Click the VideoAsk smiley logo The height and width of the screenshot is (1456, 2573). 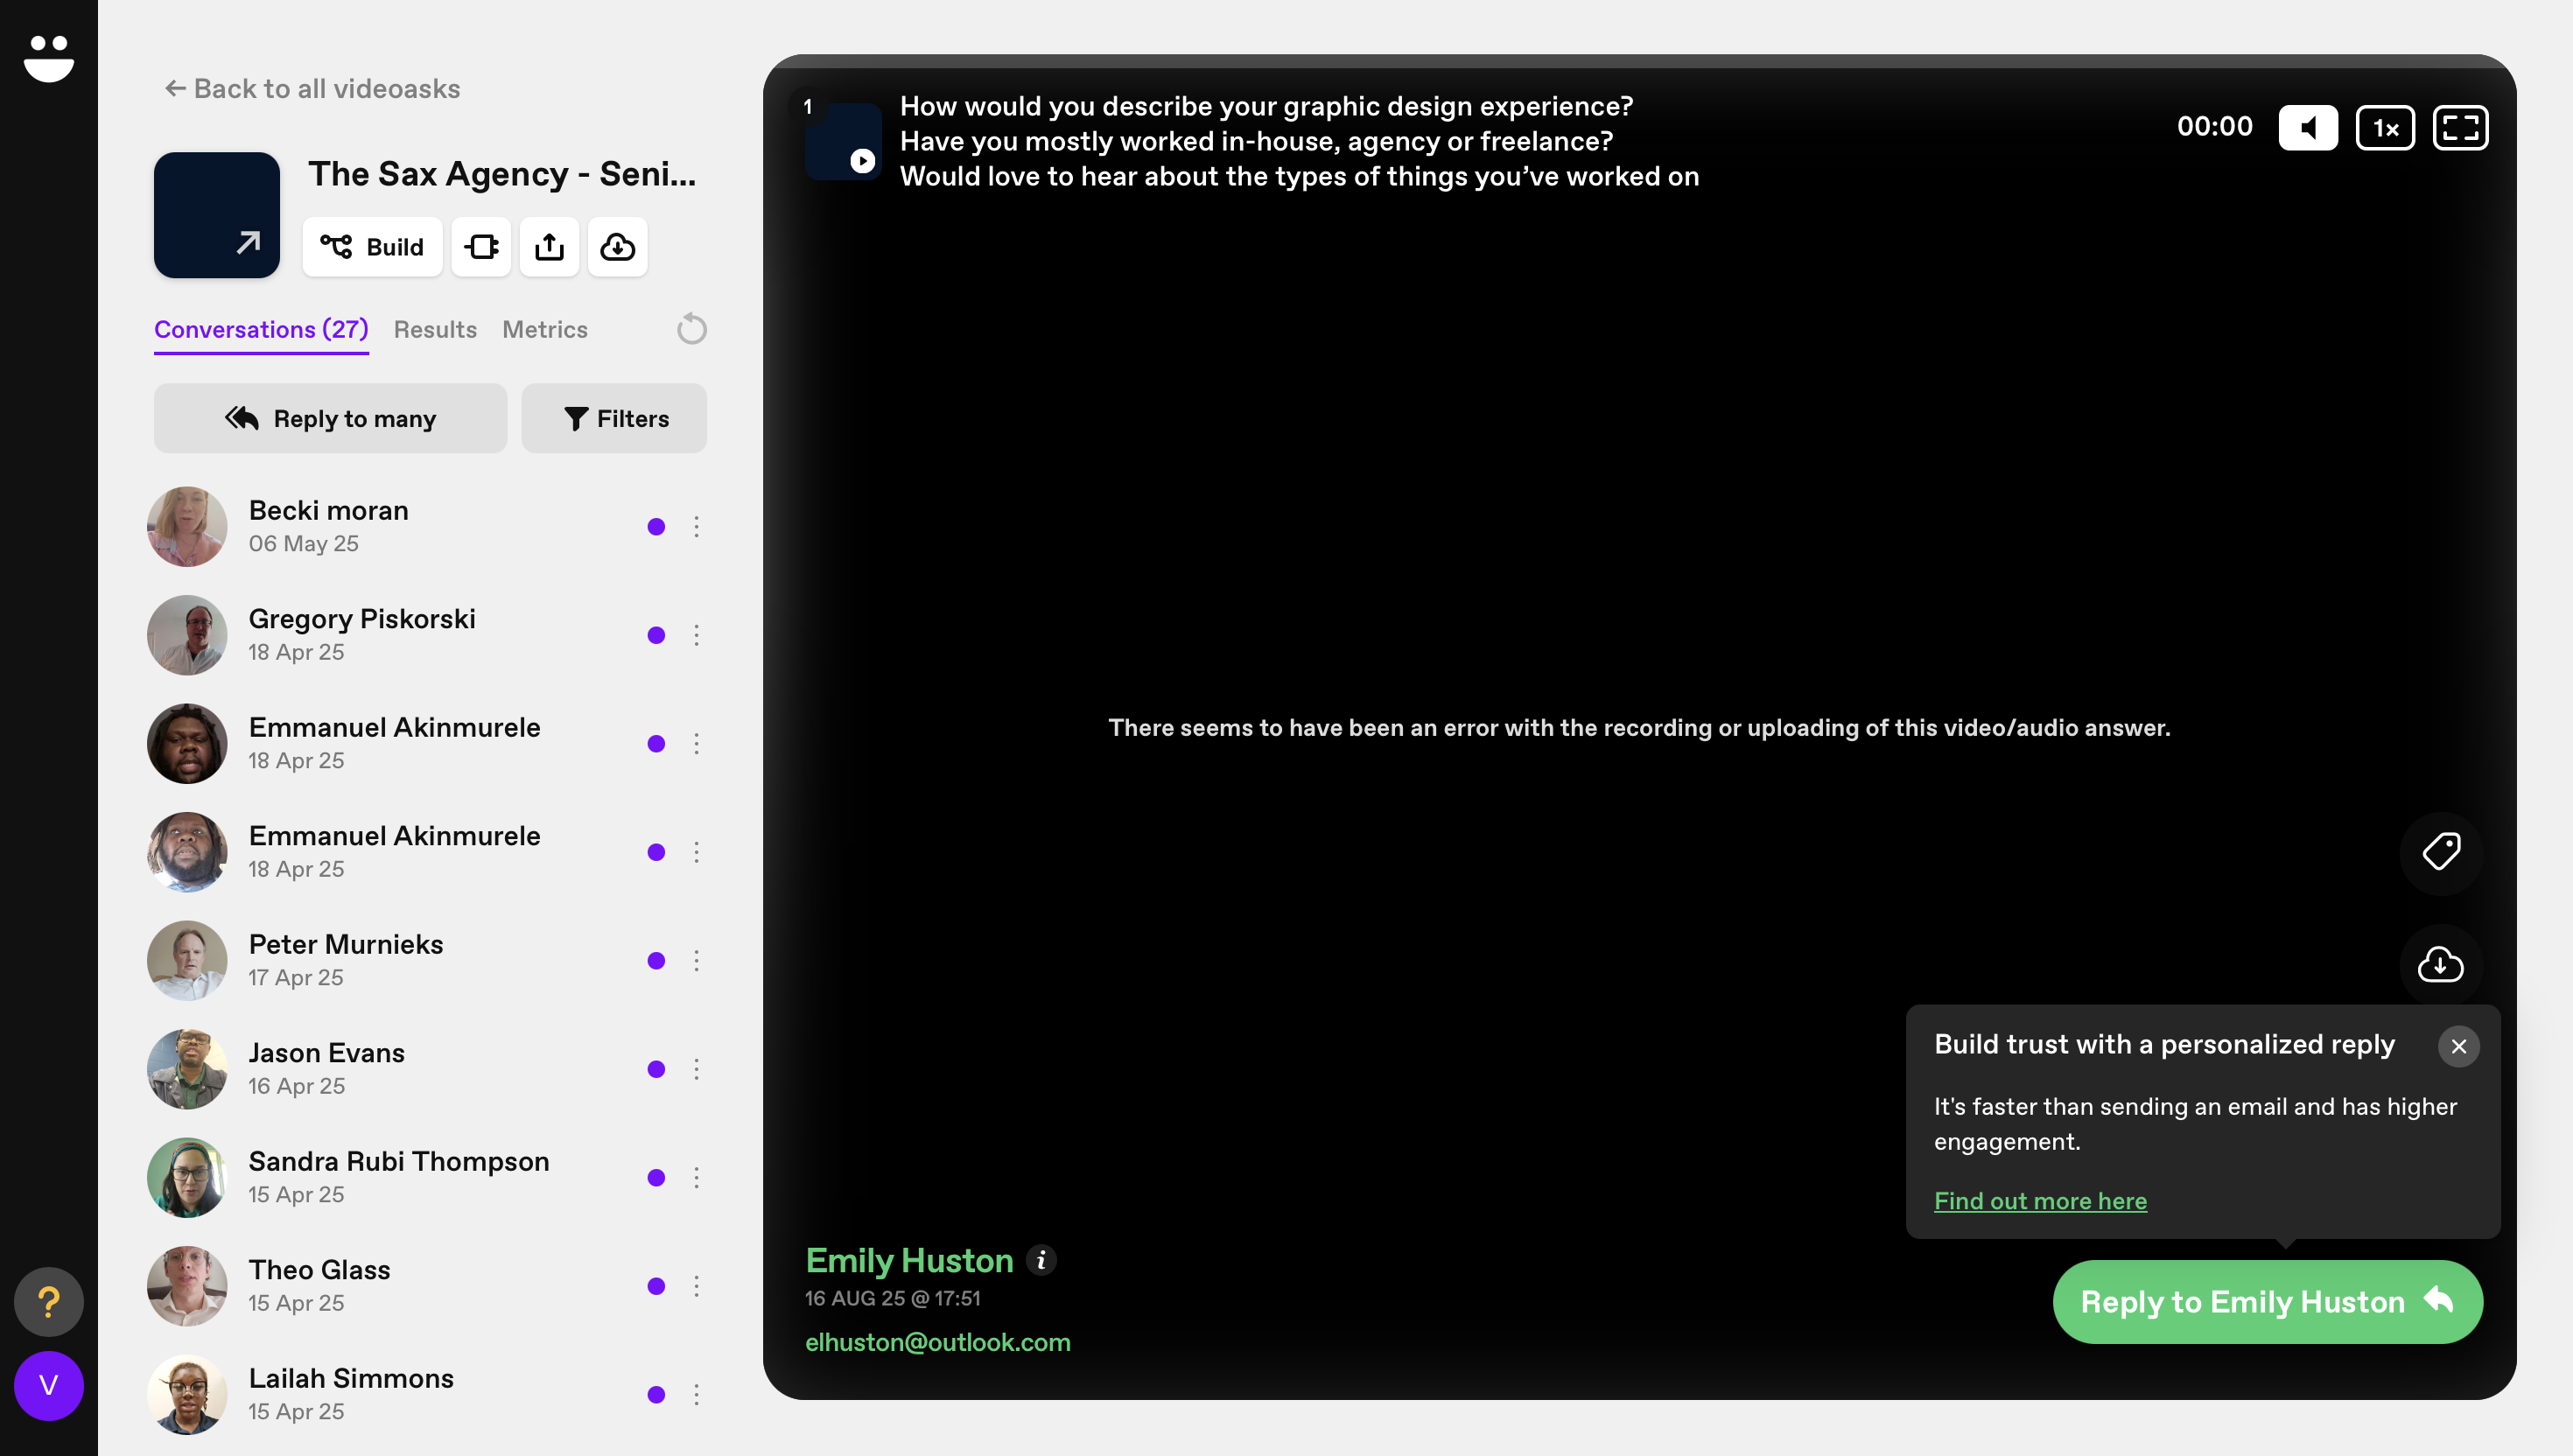coord(48,58)
